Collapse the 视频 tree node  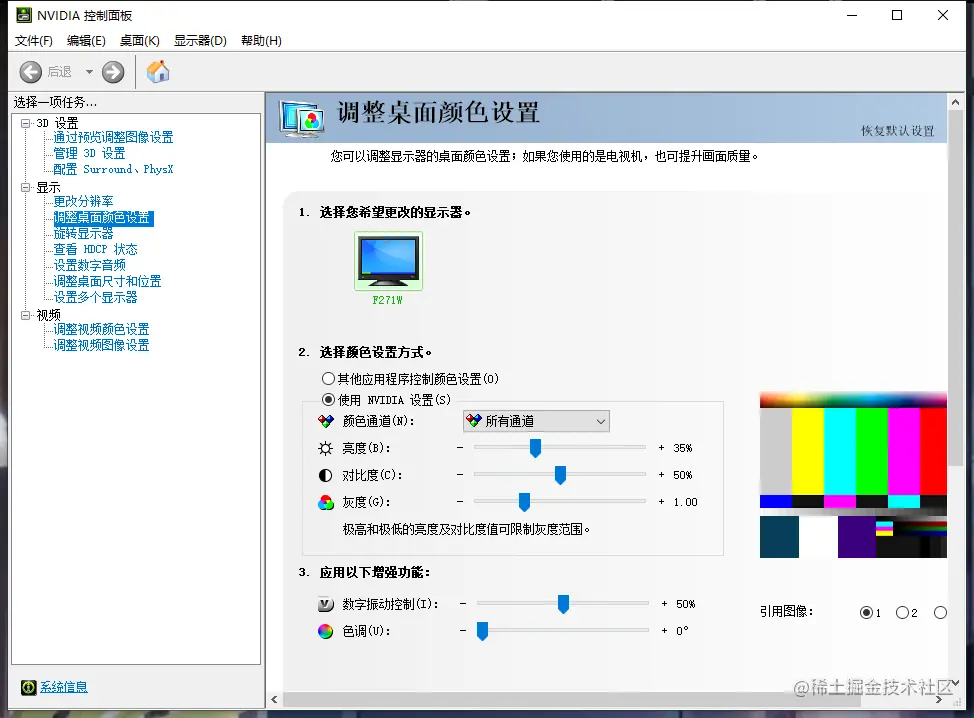tap(25, 315)
